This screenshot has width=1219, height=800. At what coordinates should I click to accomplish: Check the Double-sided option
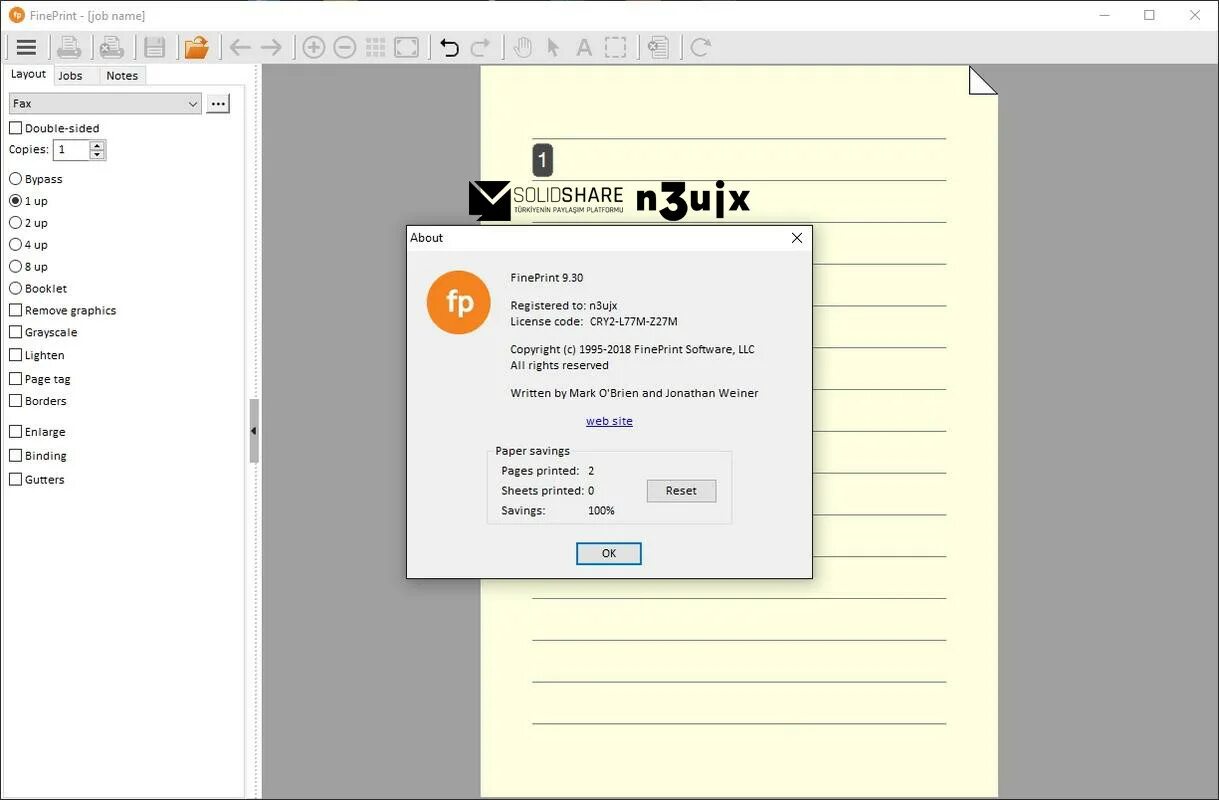[15, 127]
